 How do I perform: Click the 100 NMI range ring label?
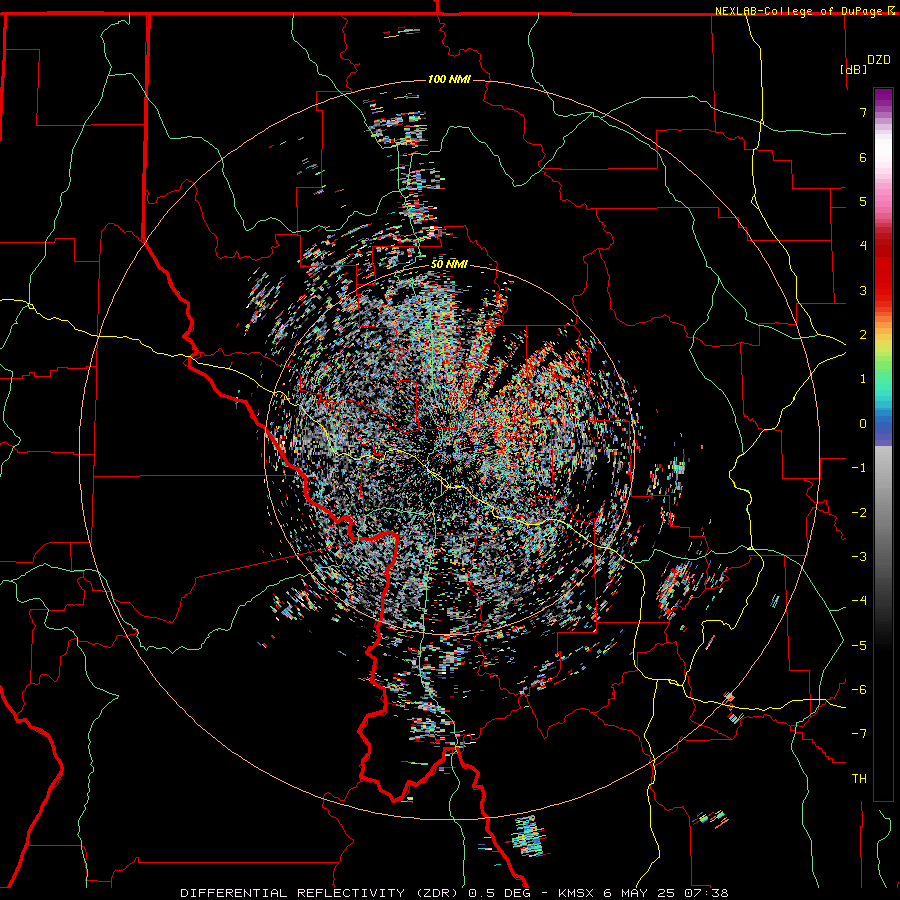point(449,79)
